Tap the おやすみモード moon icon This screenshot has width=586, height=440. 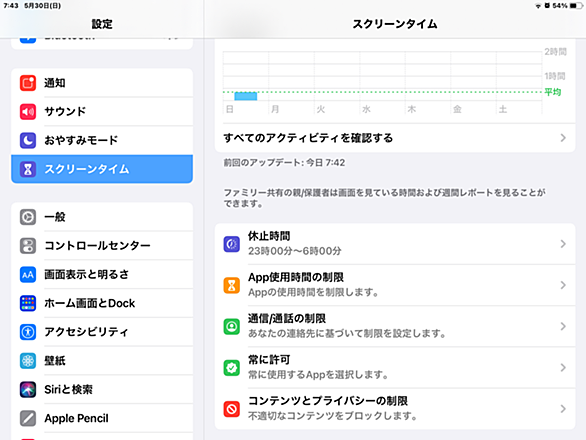pyautogui.click(x=28, y=140)
